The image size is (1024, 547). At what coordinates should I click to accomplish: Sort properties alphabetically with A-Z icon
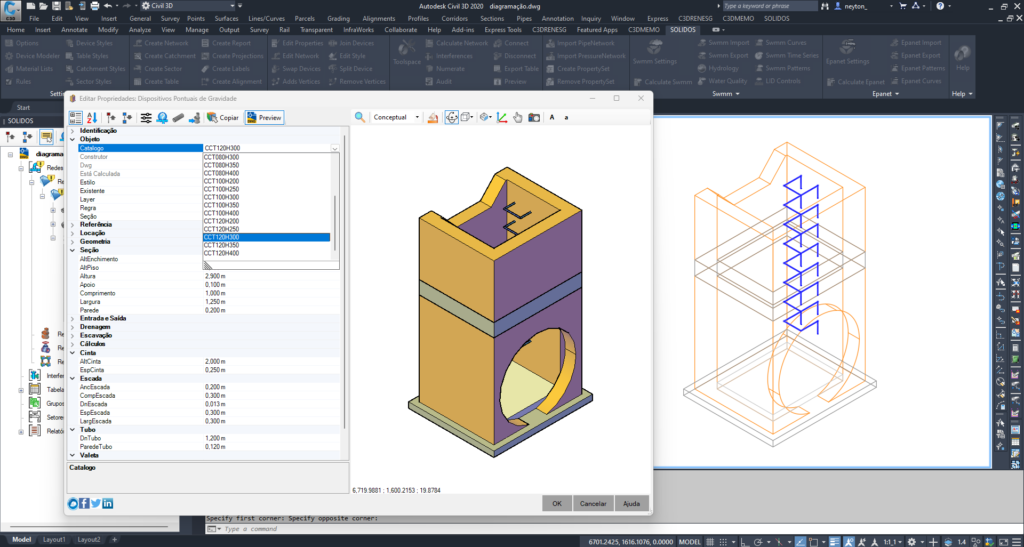point(92,117)
